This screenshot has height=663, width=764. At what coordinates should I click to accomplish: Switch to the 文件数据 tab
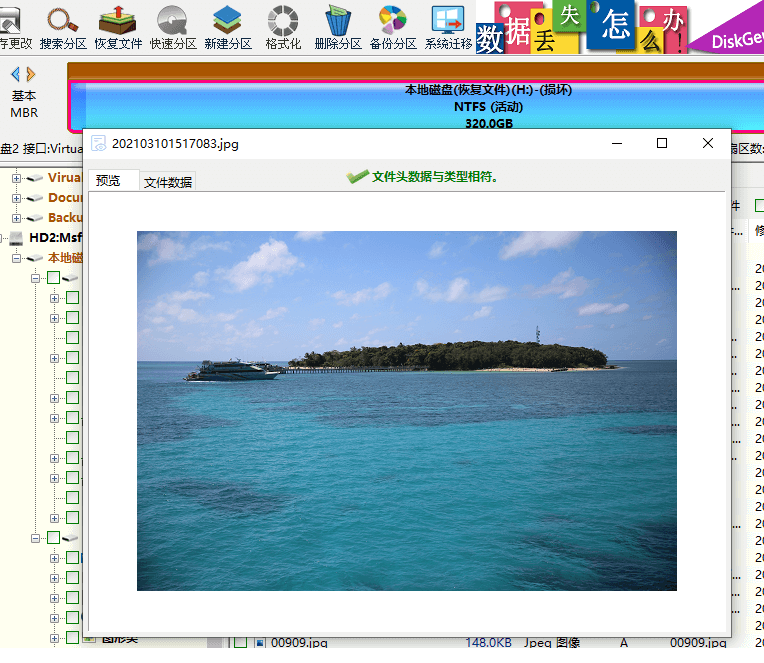[x=167, y=182]
